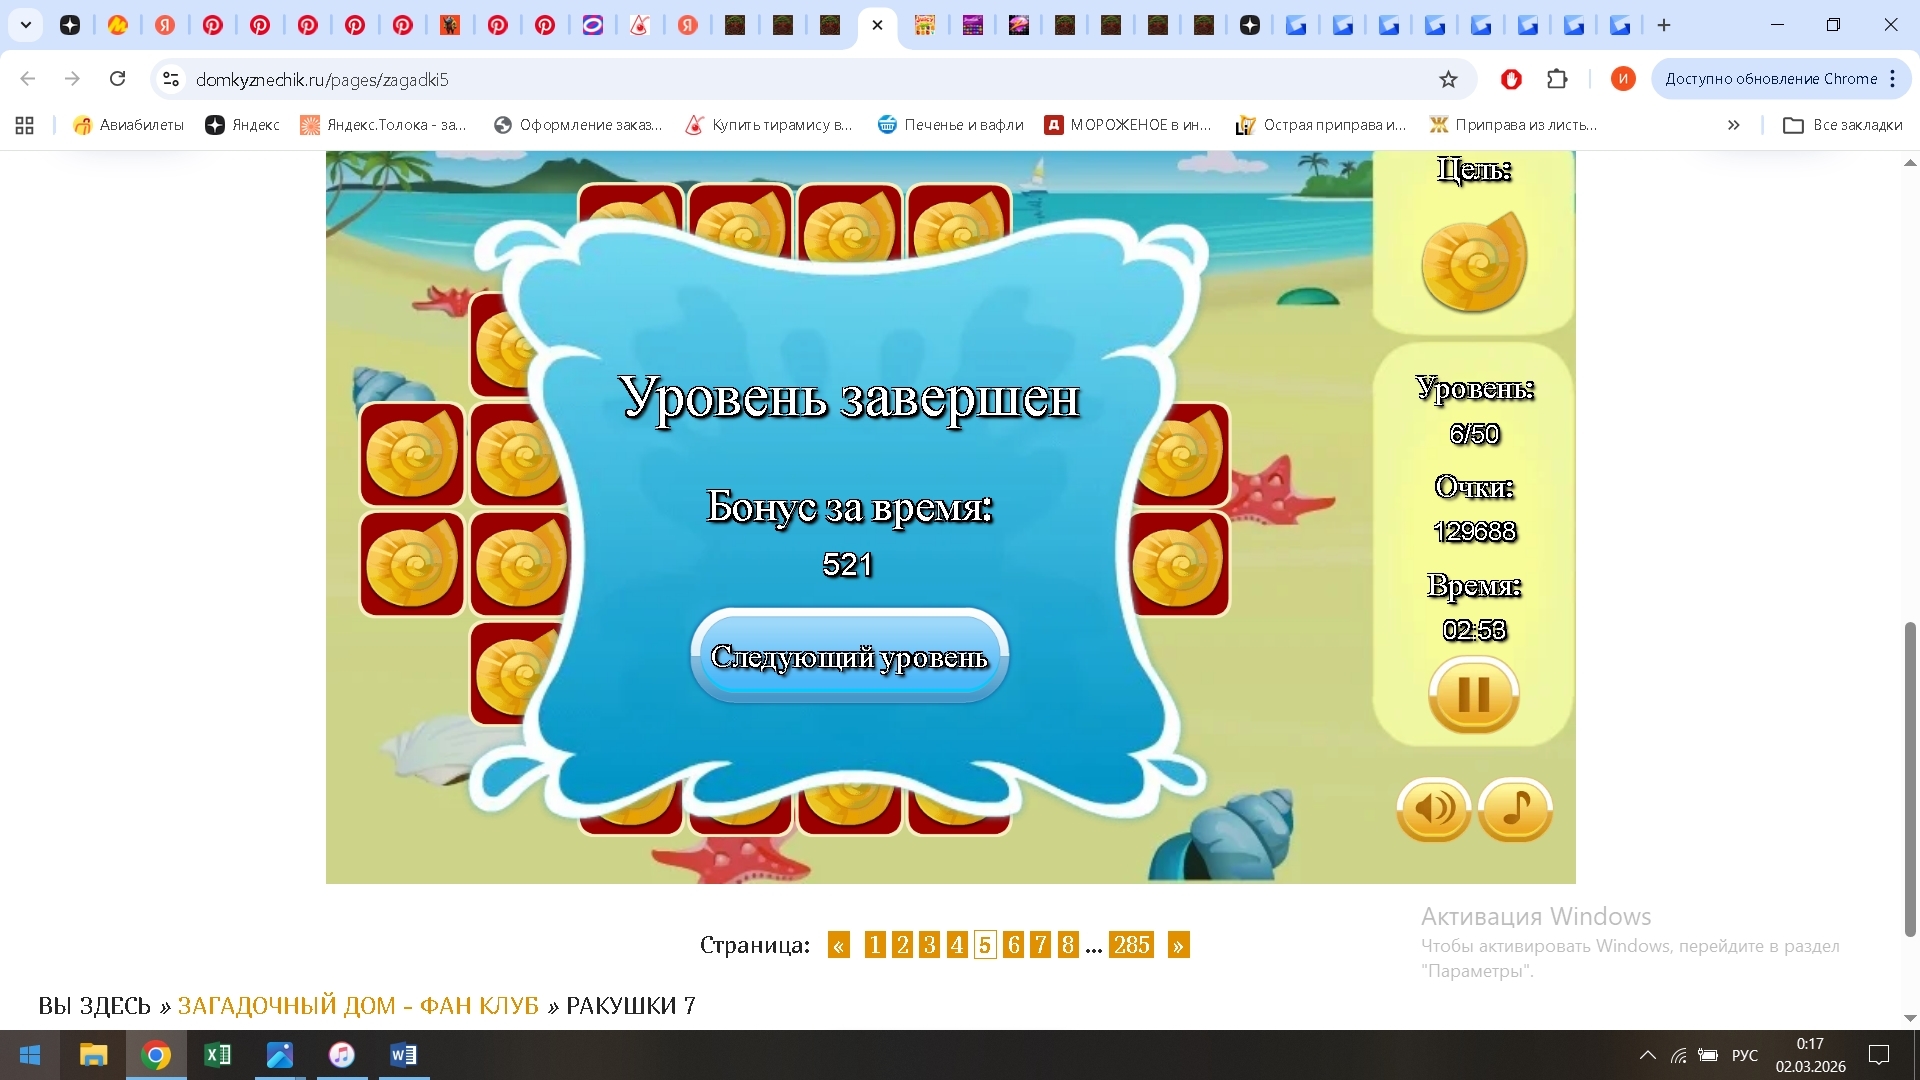
Task: Go back using the browser back arrow
Action: click(x=28, y=79)
